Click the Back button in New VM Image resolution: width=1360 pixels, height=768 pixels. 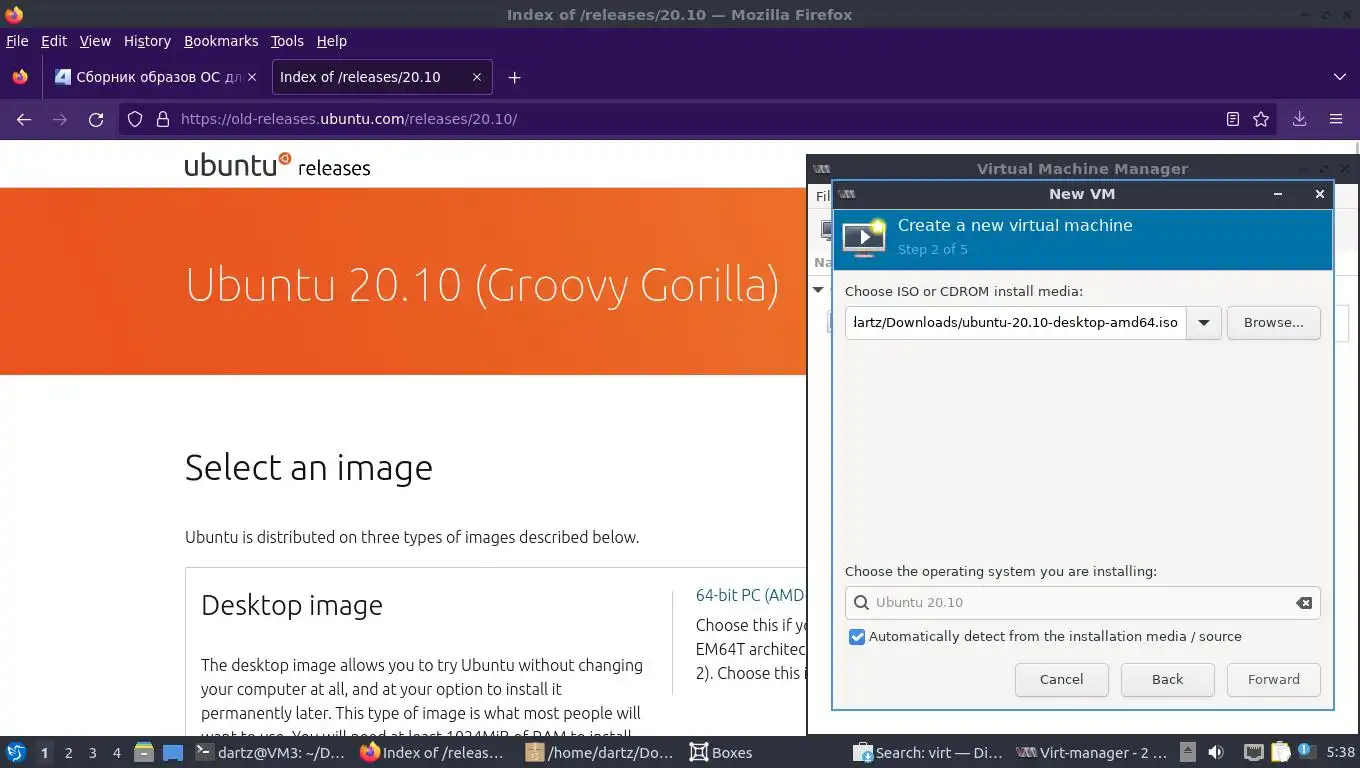[1167, 680]
